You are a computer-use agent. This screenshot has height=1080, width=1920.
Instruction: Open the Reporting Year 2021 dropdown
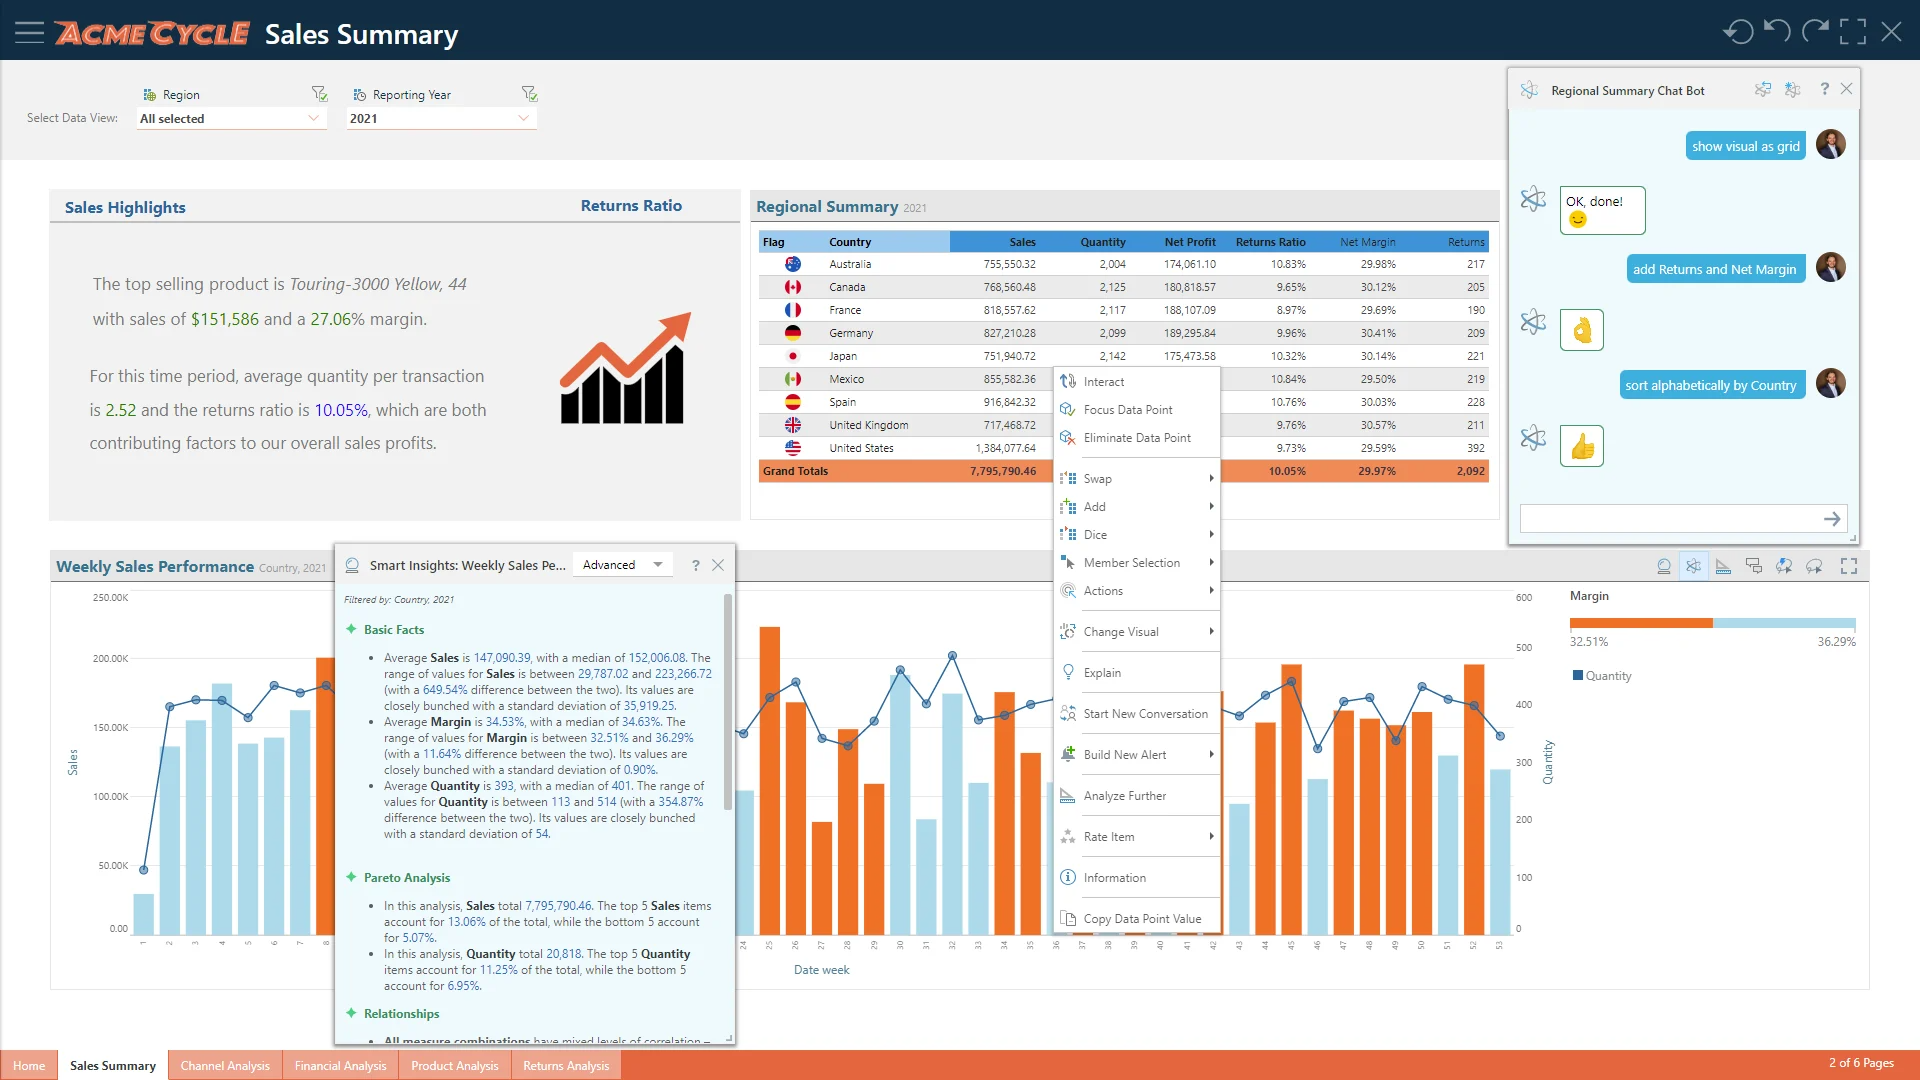(x=438, y=118)
